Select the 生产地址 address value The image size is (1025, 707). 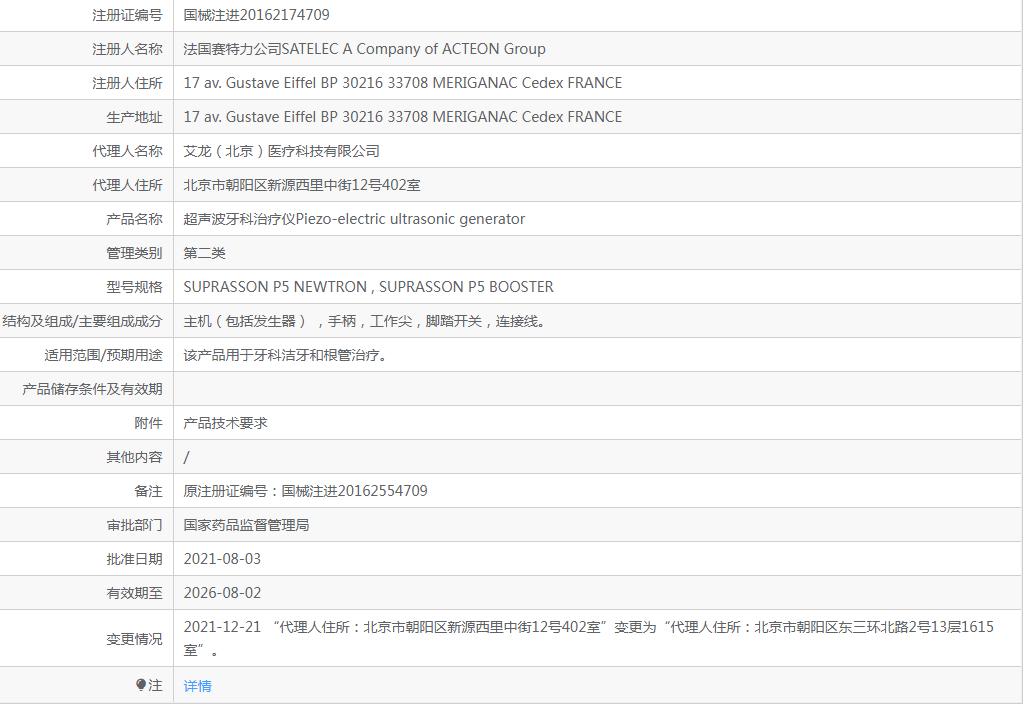click(x=403, y=117)
